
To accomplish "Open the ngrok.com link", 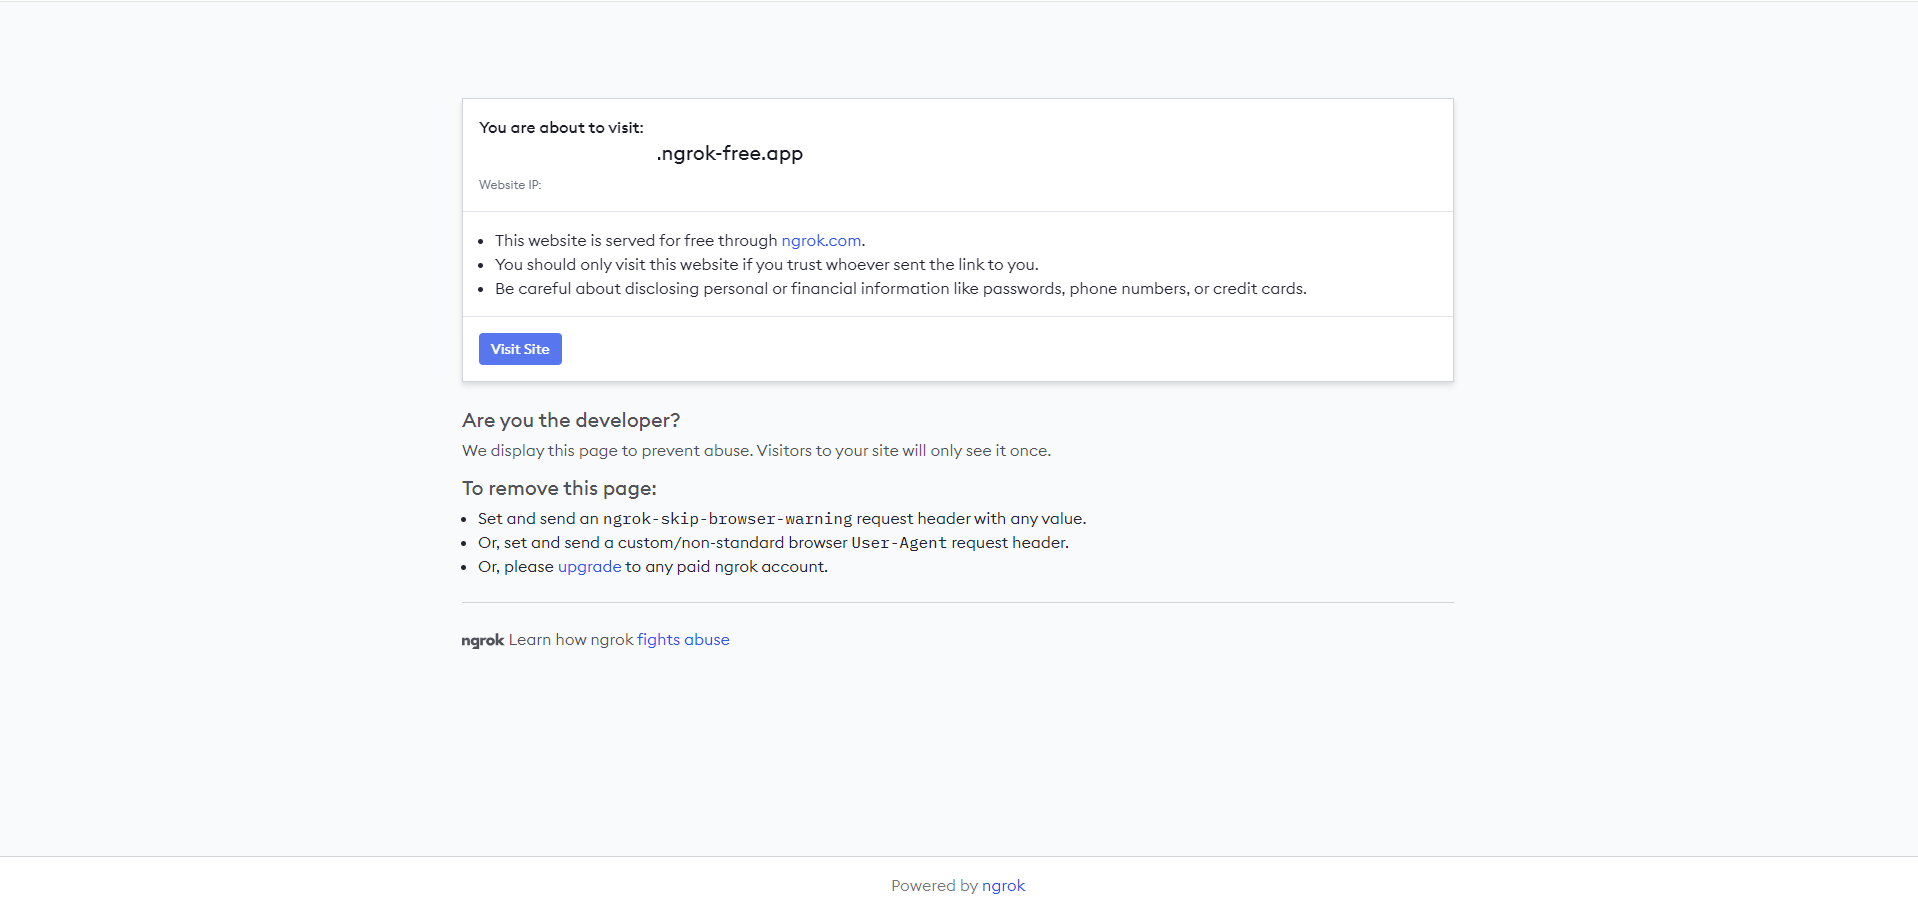I will pos(821,241).
